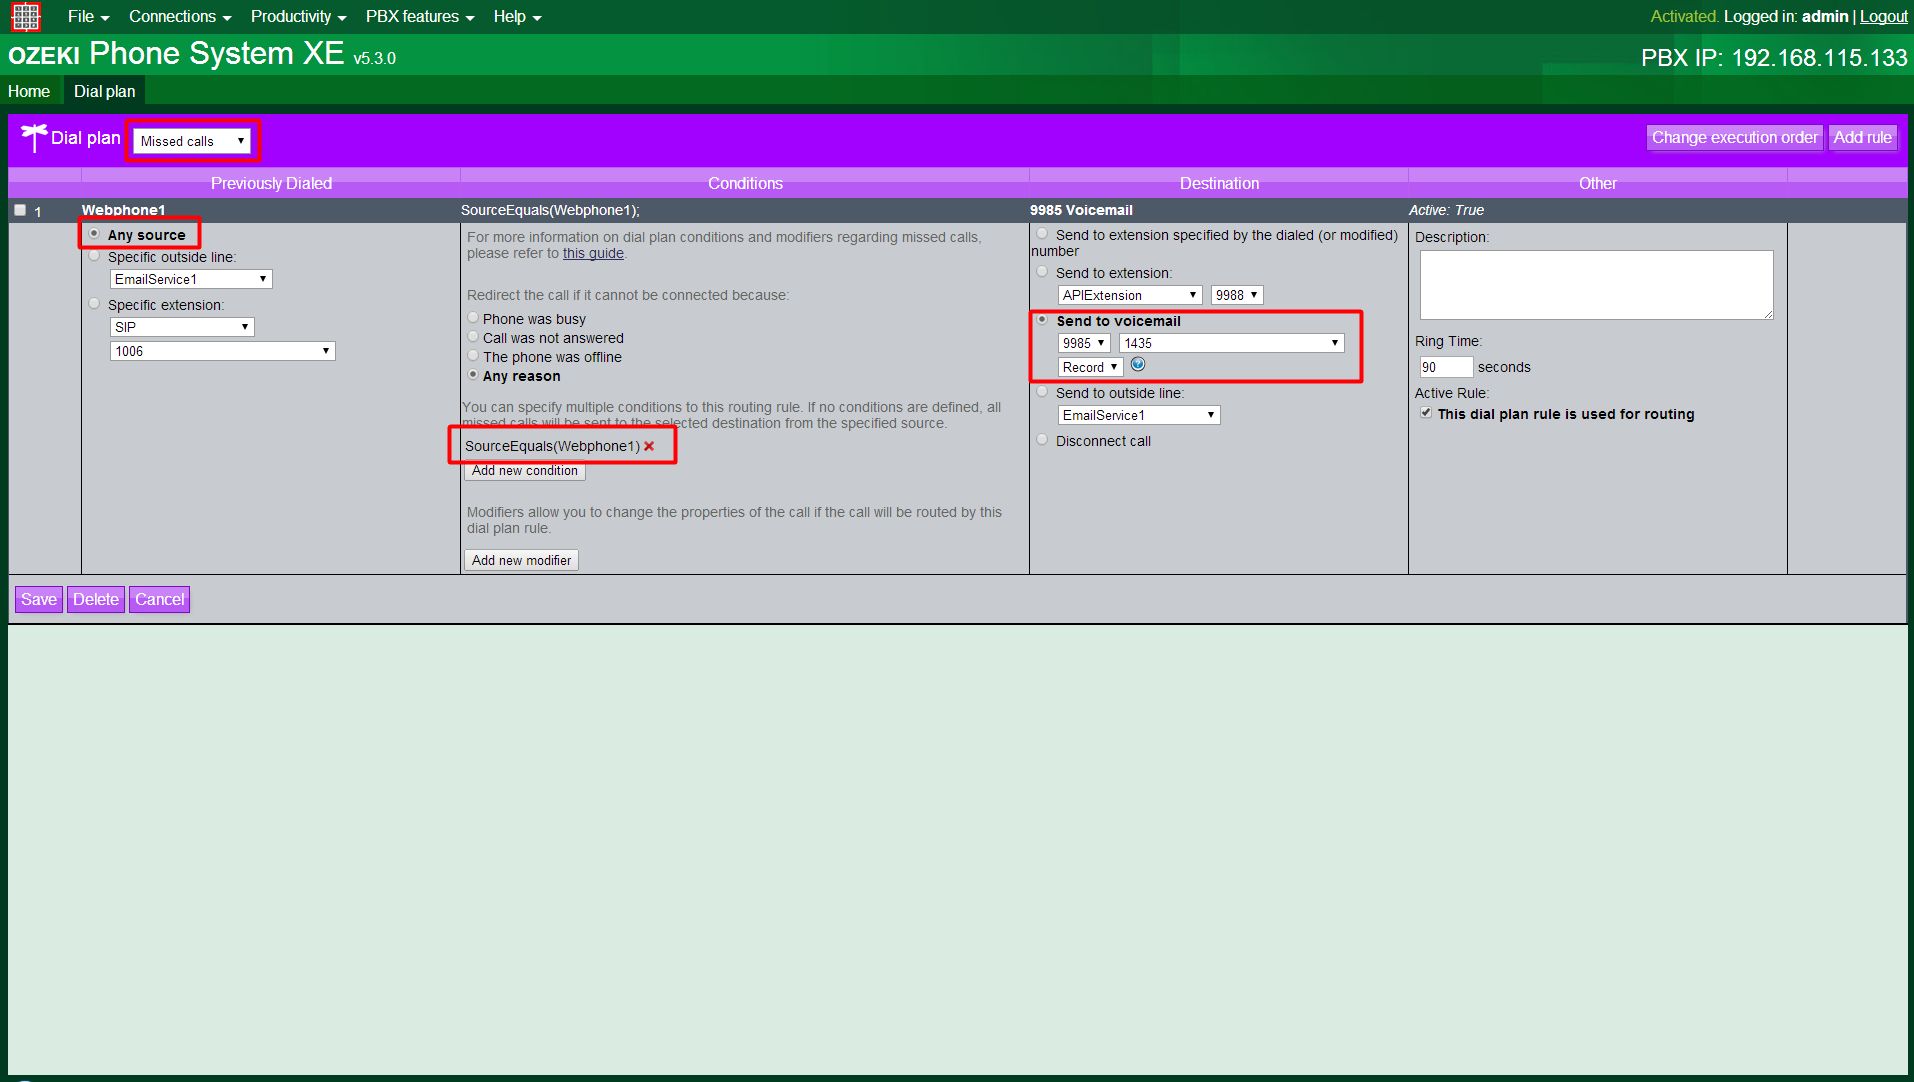Click Add new modifier button

coord(522,560)
